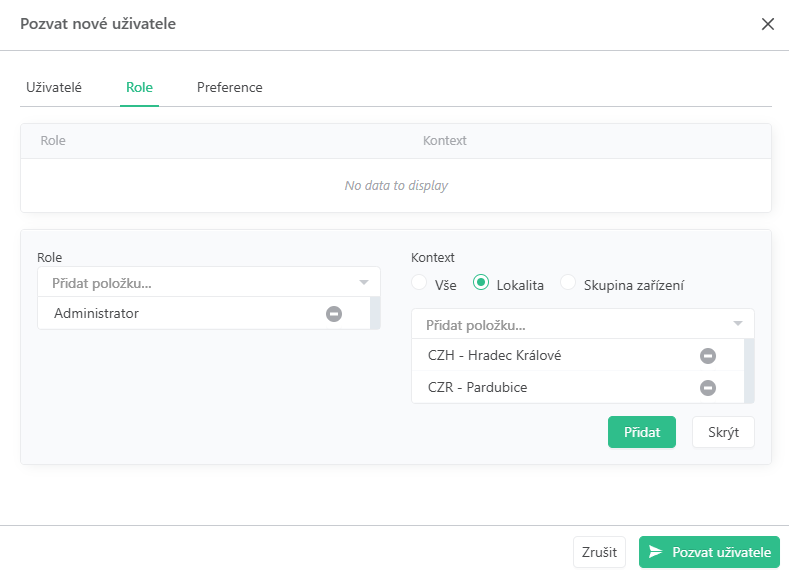Screen dimensions: 789x573
Task: Remove CZR - Pardubice from list
Action: click(707, 388)
